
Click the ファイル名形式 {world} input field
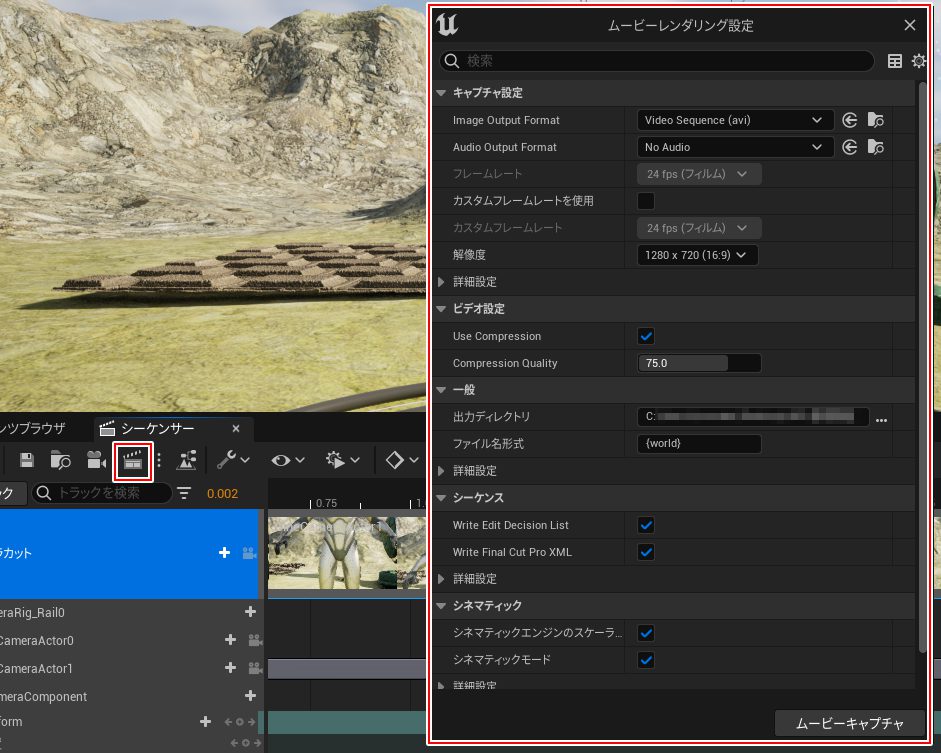(699, 443)
